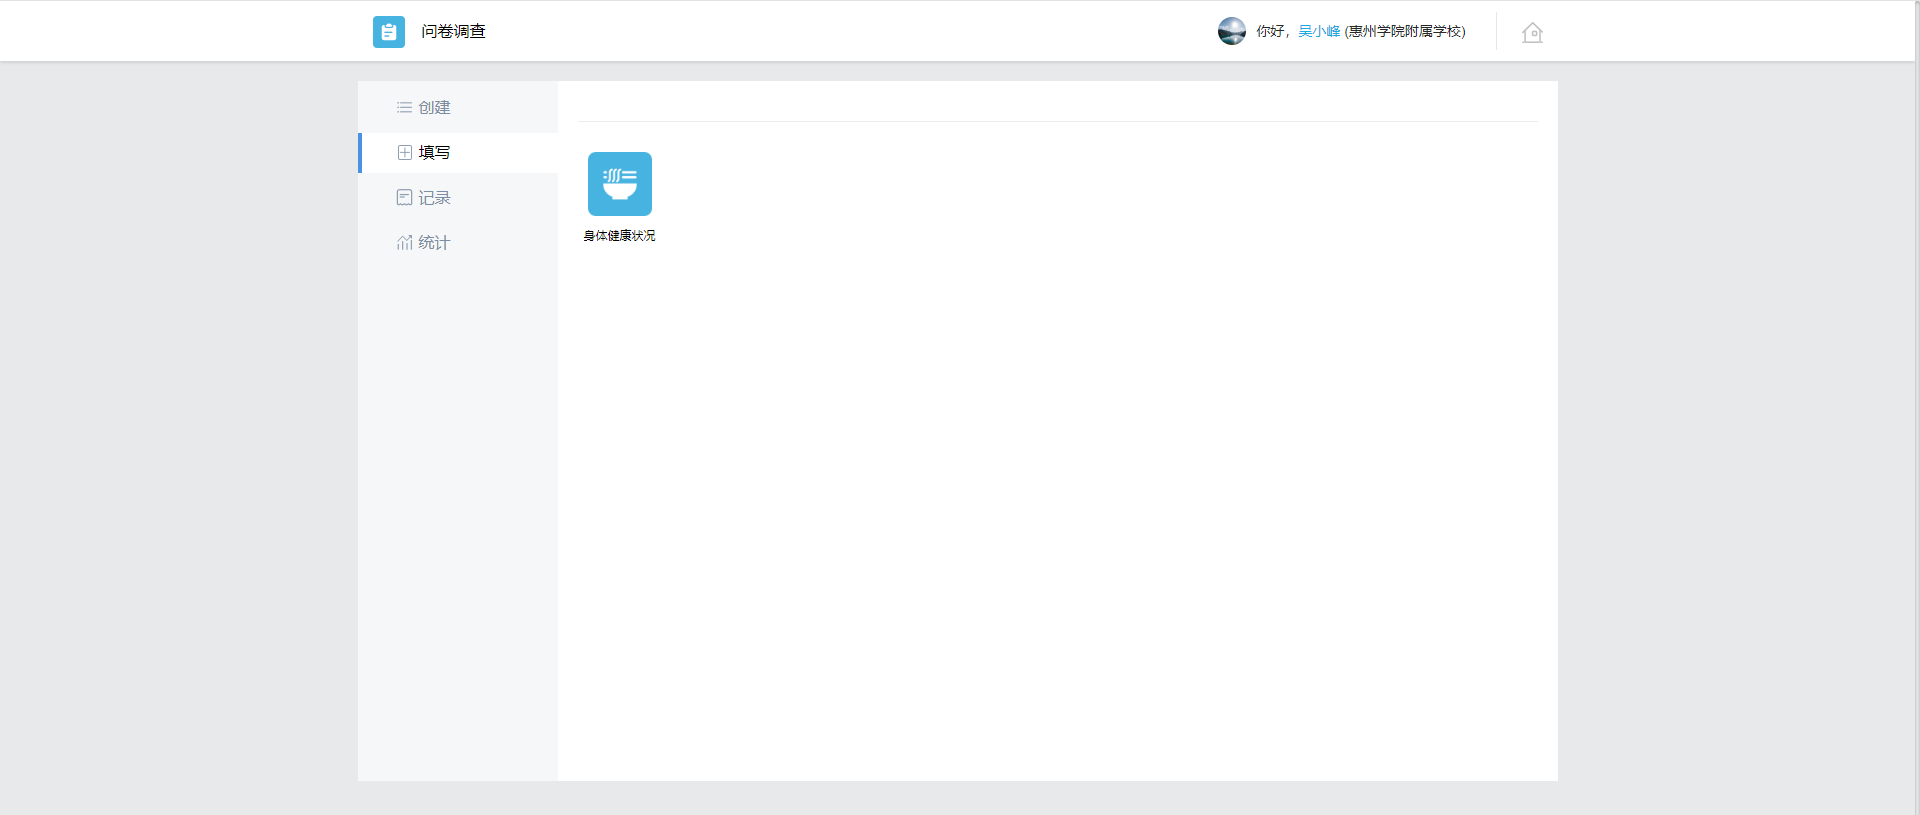Click the 惠州学院附属学校 school name
Image resolution: width=1920 pixels, height=815 pixels.
pyautogui.click(x=1404, y=32)
